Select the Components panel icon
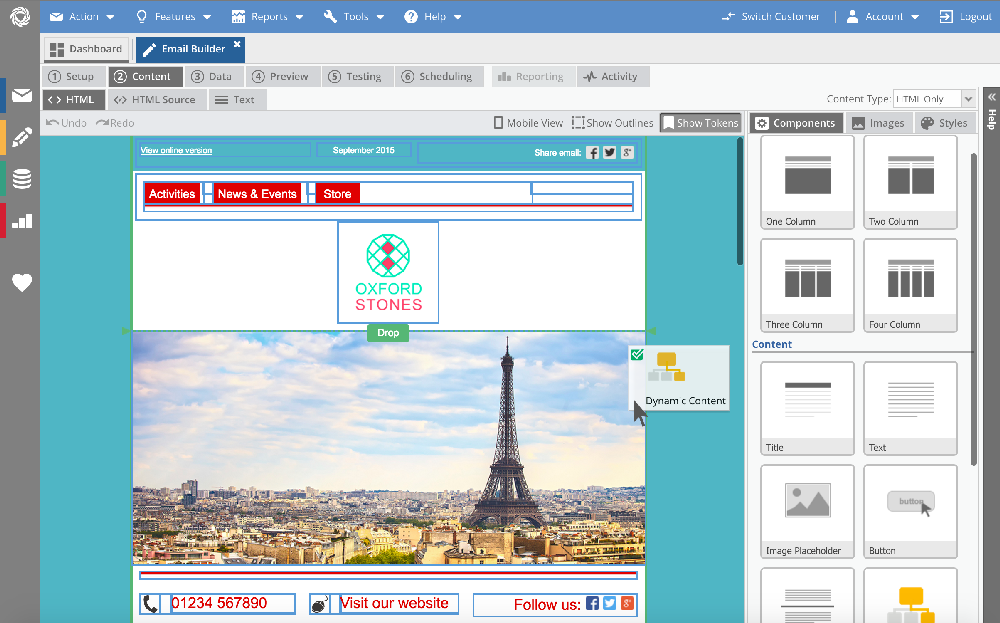Image resolution: width=1000 pixels, height=623 pixels. [x=796, y=122]
